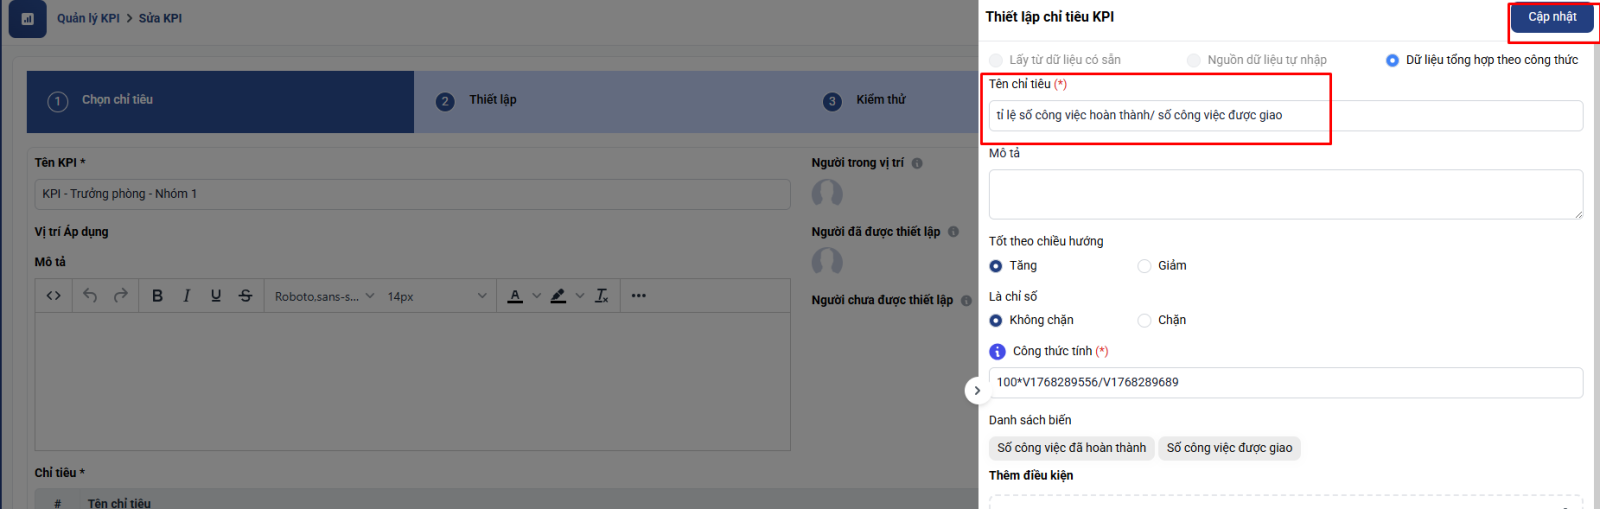Viewport: 1600px width, 509px height.
Task: Click the source code view icon in editor
Action: pos(54,296)
